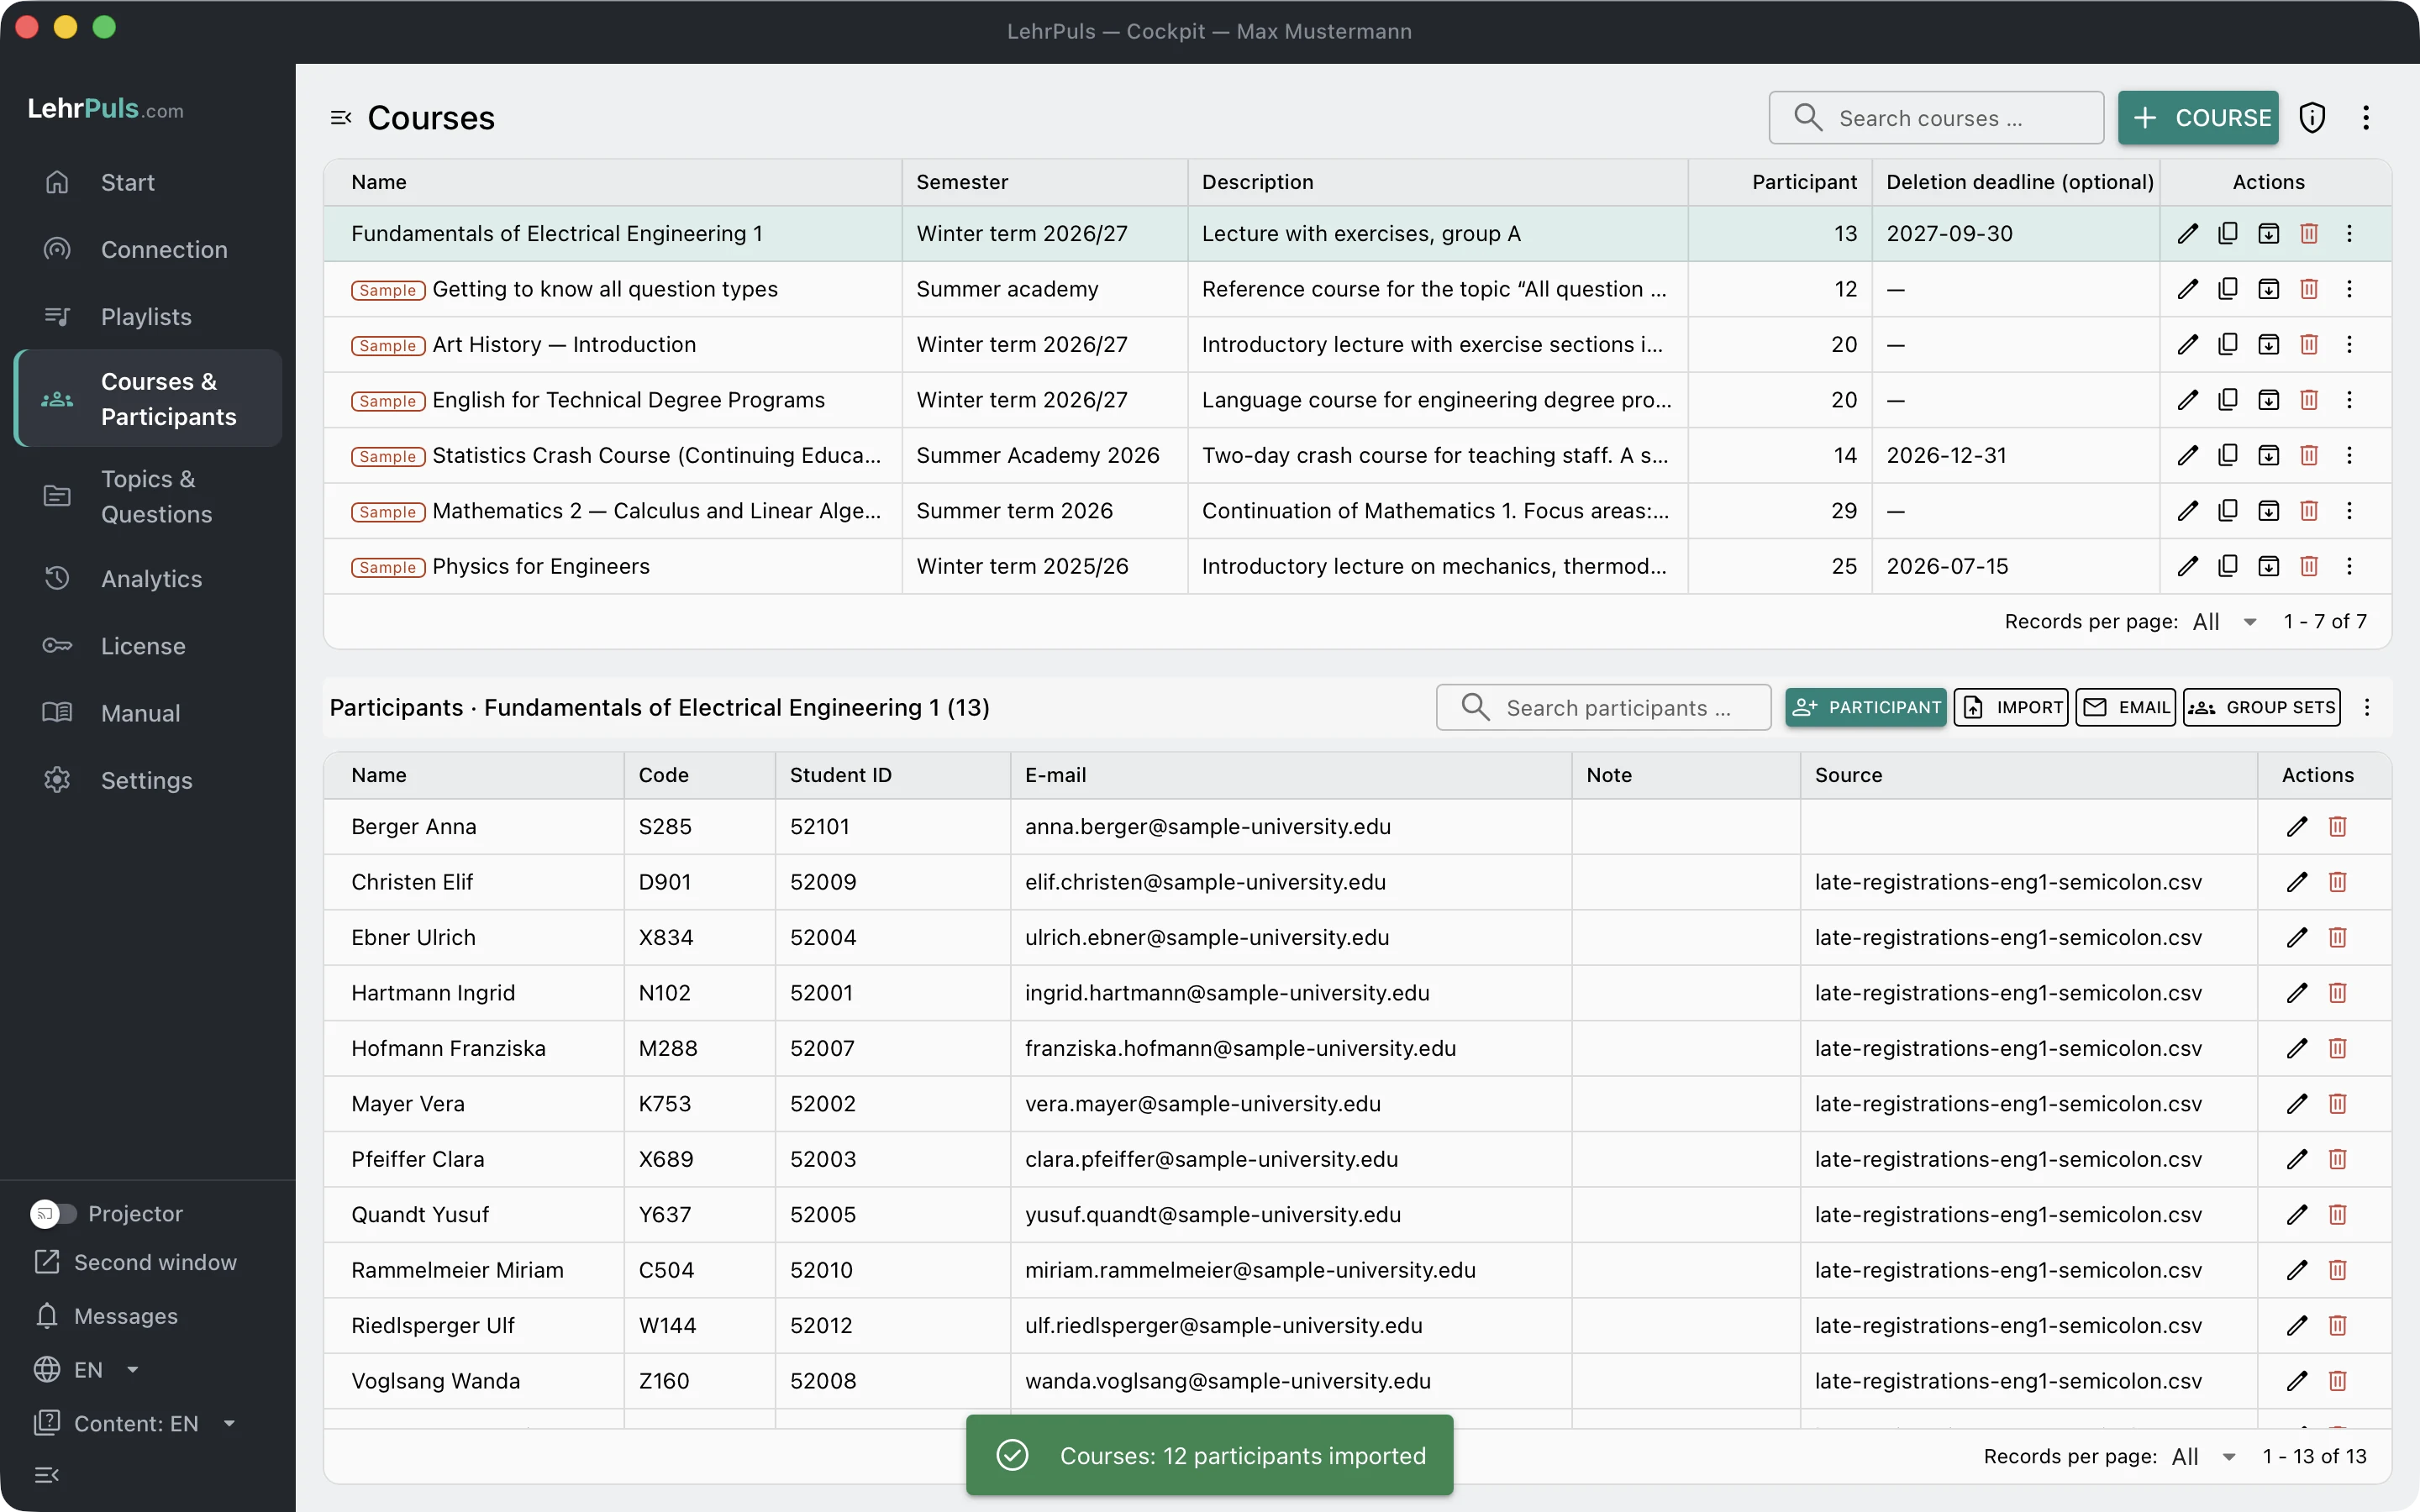Delete participant Mayer Vera
The image size is (2420, 1512).
pyautogui.click(x=2337, y=1104)
